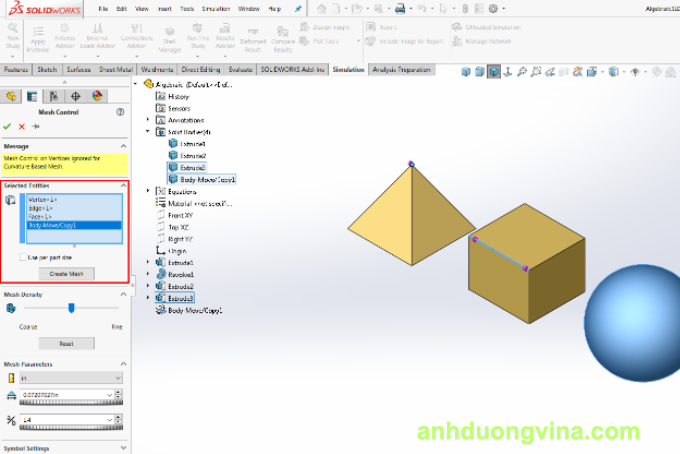Pin the Mesh Control panel with pushpin icon

pyautogui.click(x=36, y=127)
